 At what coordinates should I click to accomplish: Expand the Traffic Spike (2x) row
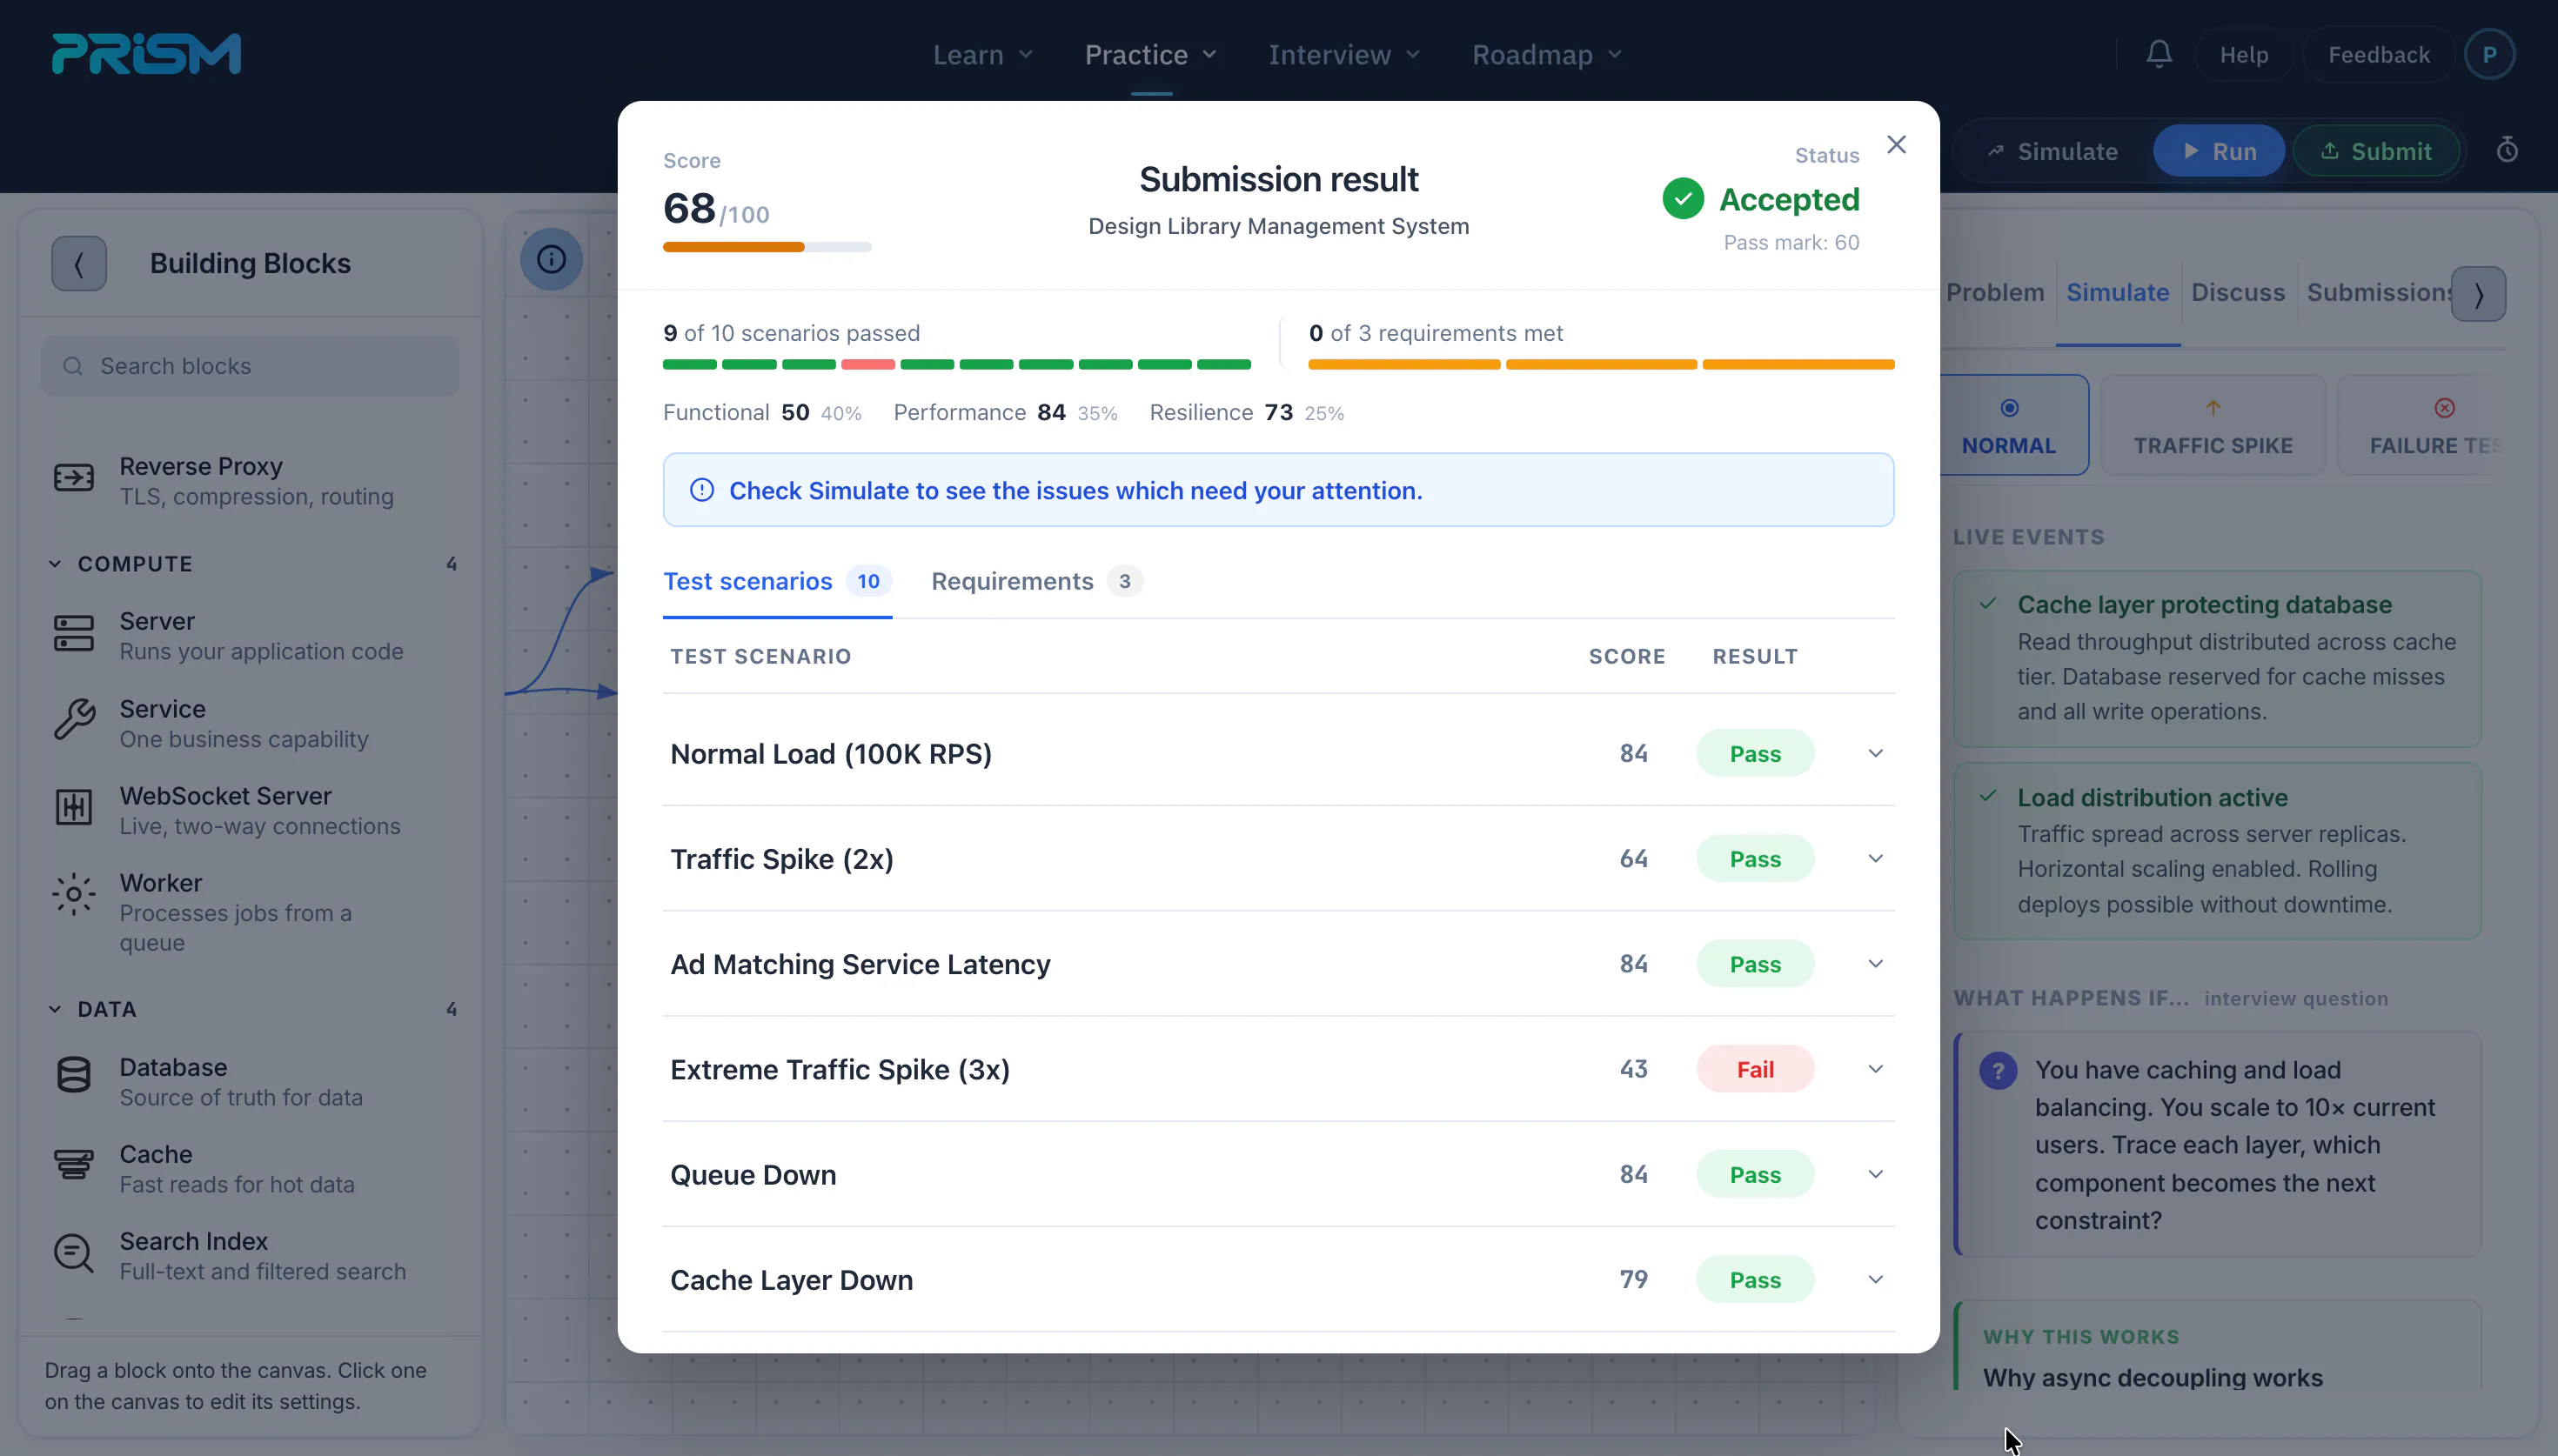pos(1876,859)
